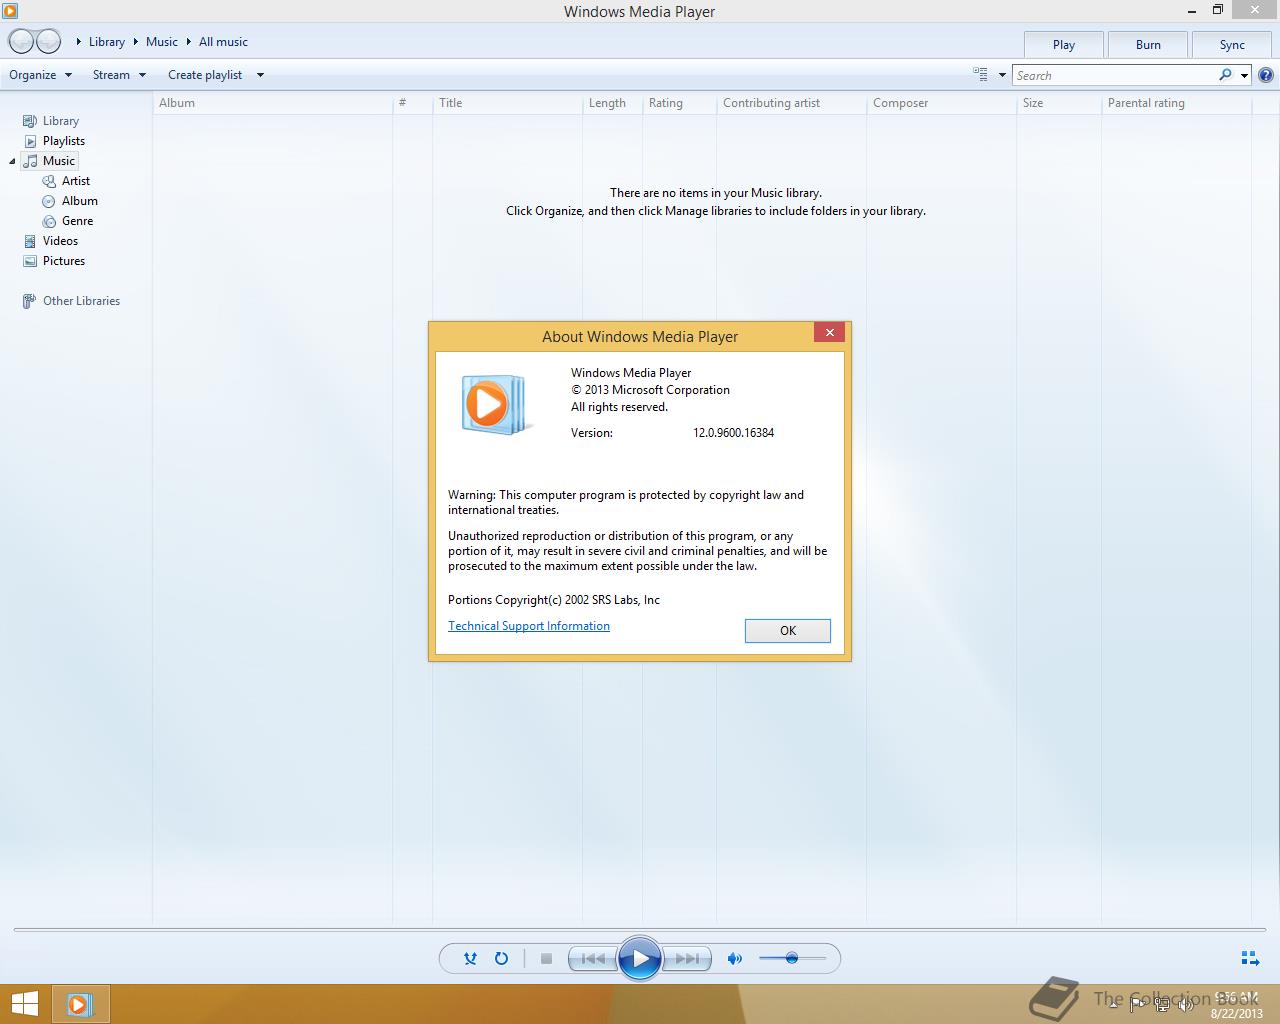Screen dimensions: 1280x1024
Task: Click Create playlist button
Action: (x=205, y=75)
